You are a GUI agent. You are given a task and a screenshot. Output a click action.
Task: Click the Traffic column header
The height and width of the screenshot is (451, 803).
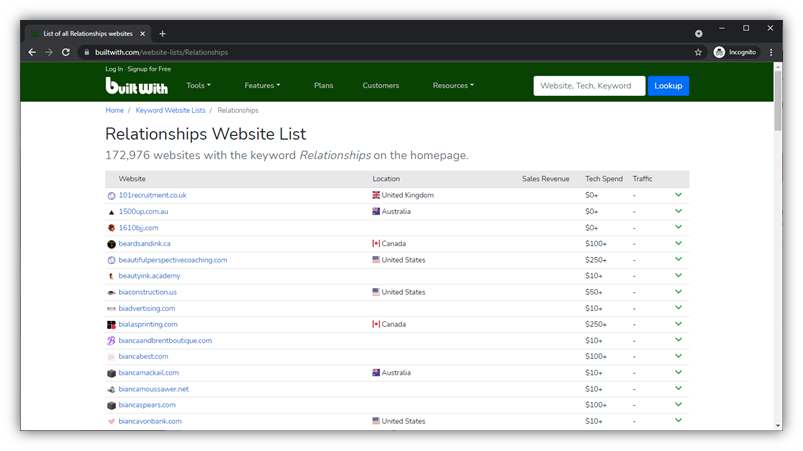(642, 179)
